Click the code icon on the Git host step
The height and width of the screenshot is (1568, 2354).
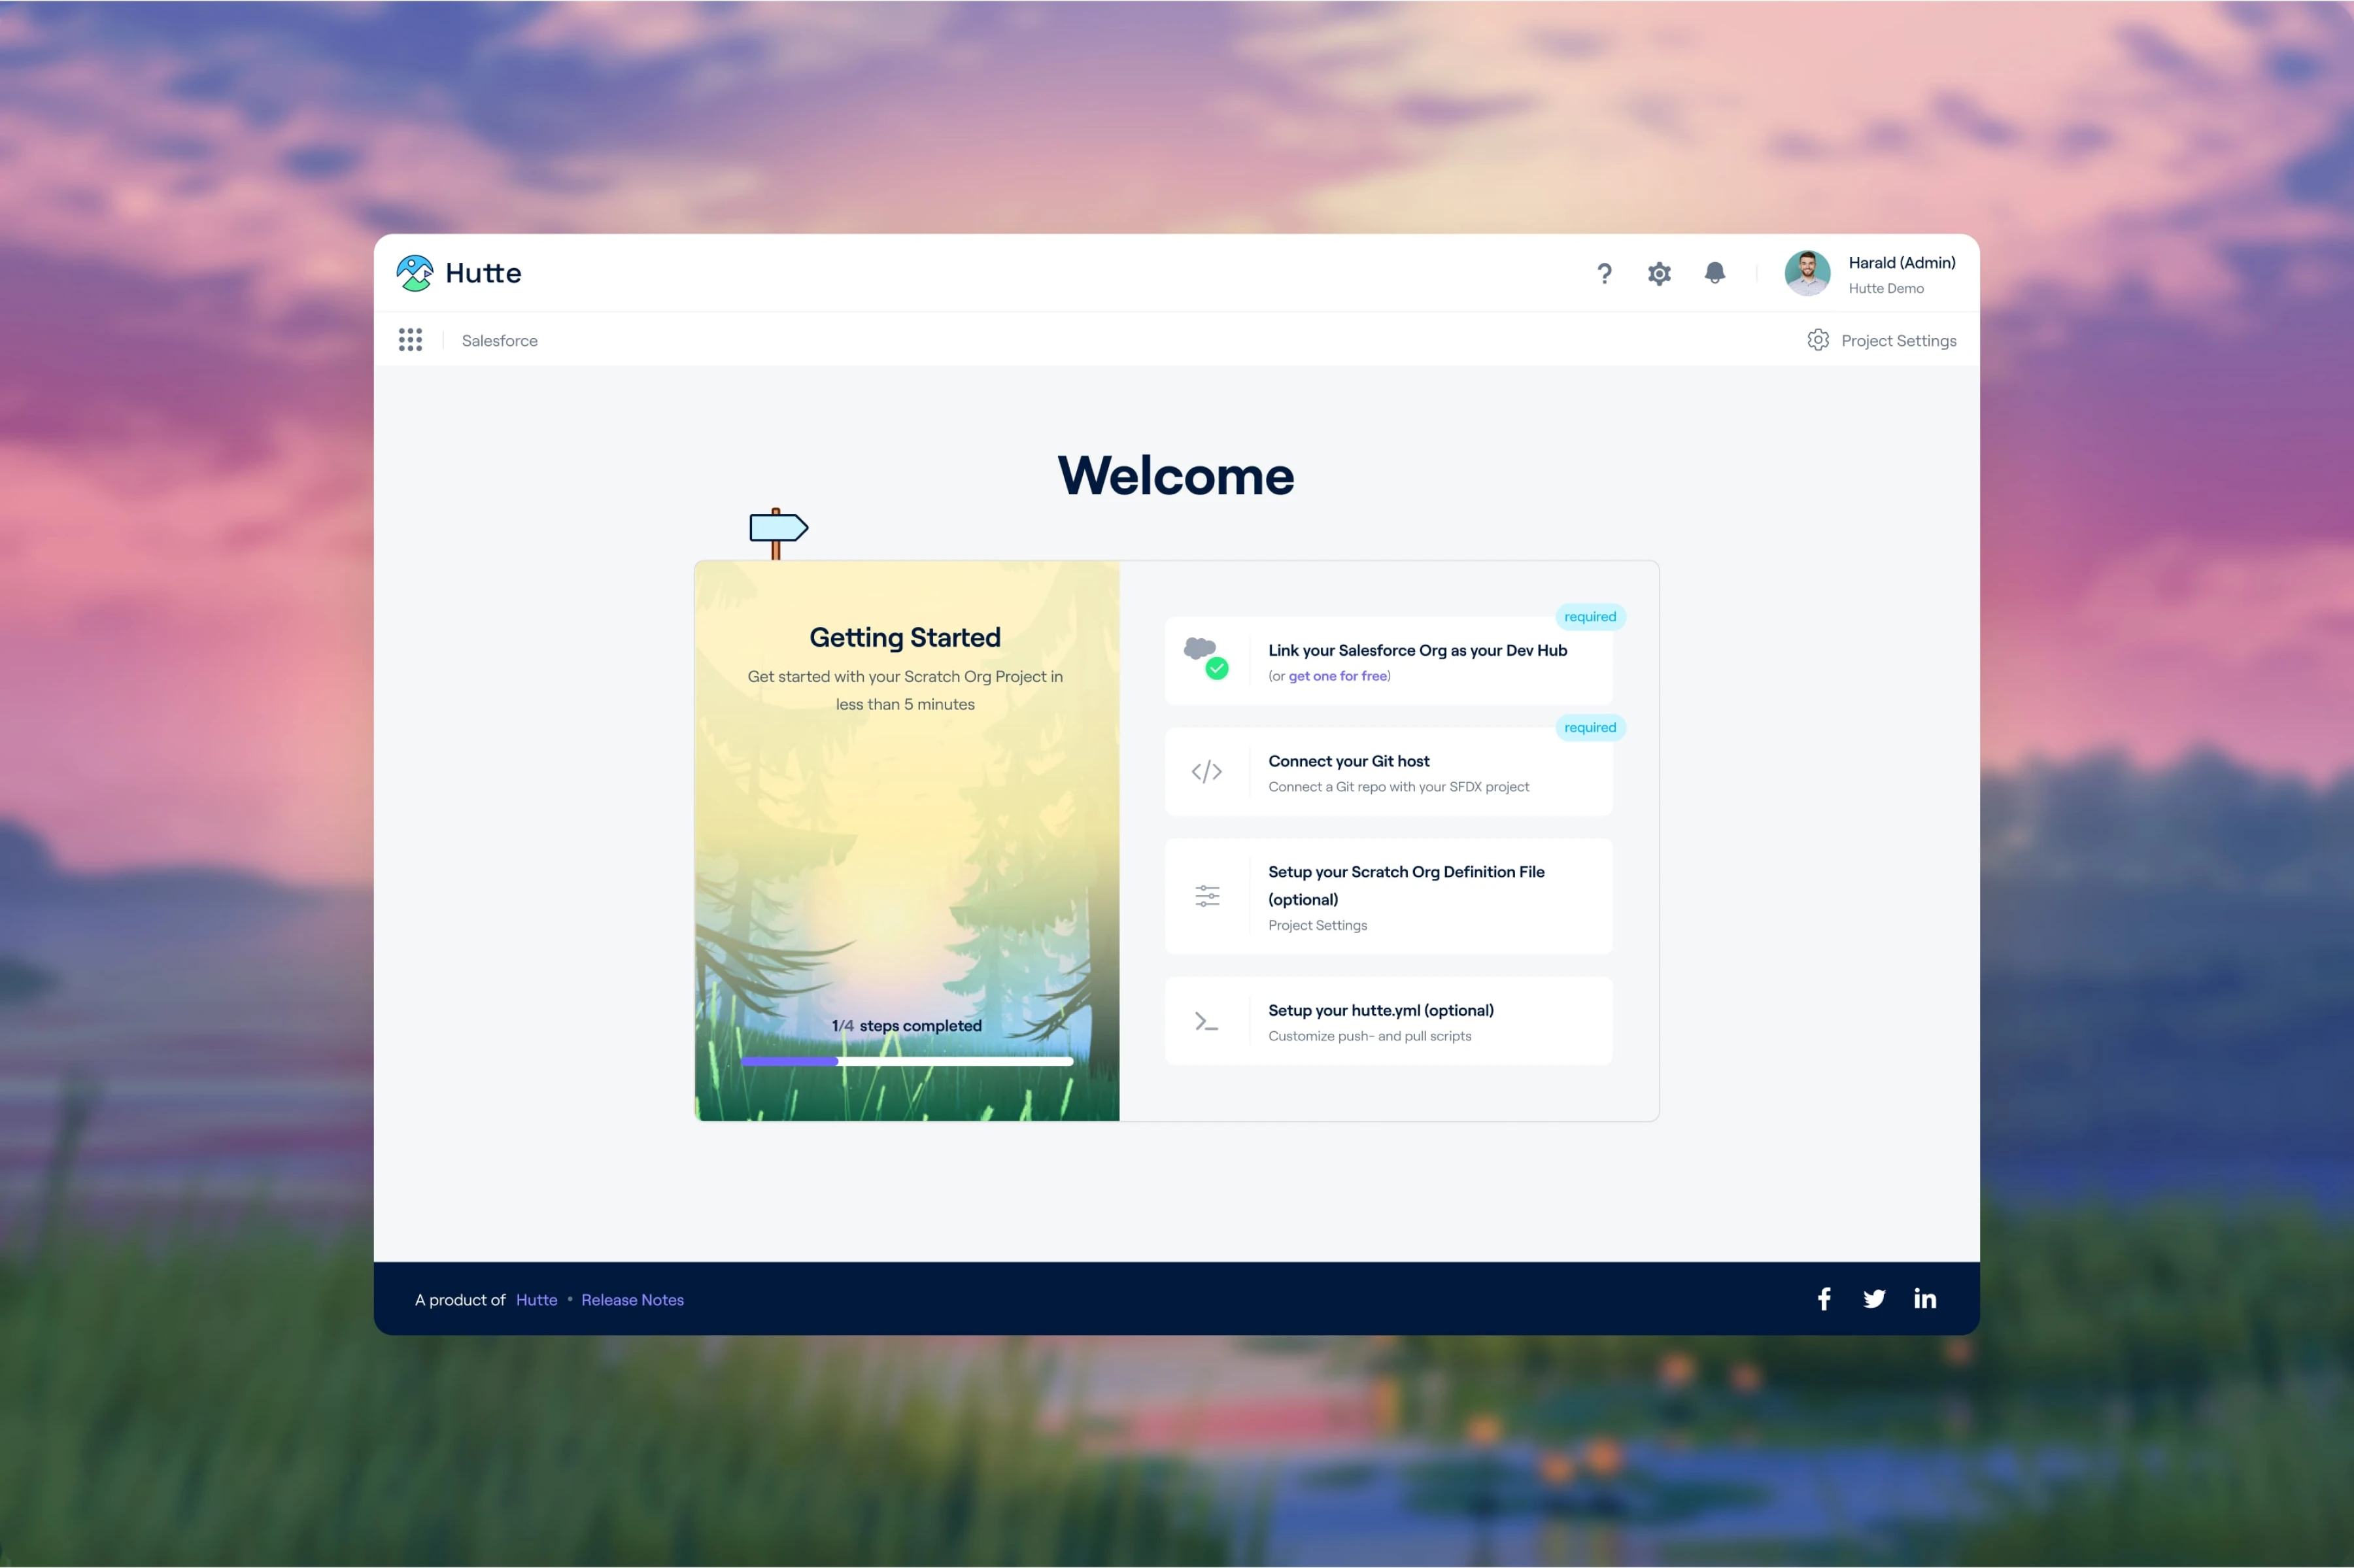(x=1206, y=770)
